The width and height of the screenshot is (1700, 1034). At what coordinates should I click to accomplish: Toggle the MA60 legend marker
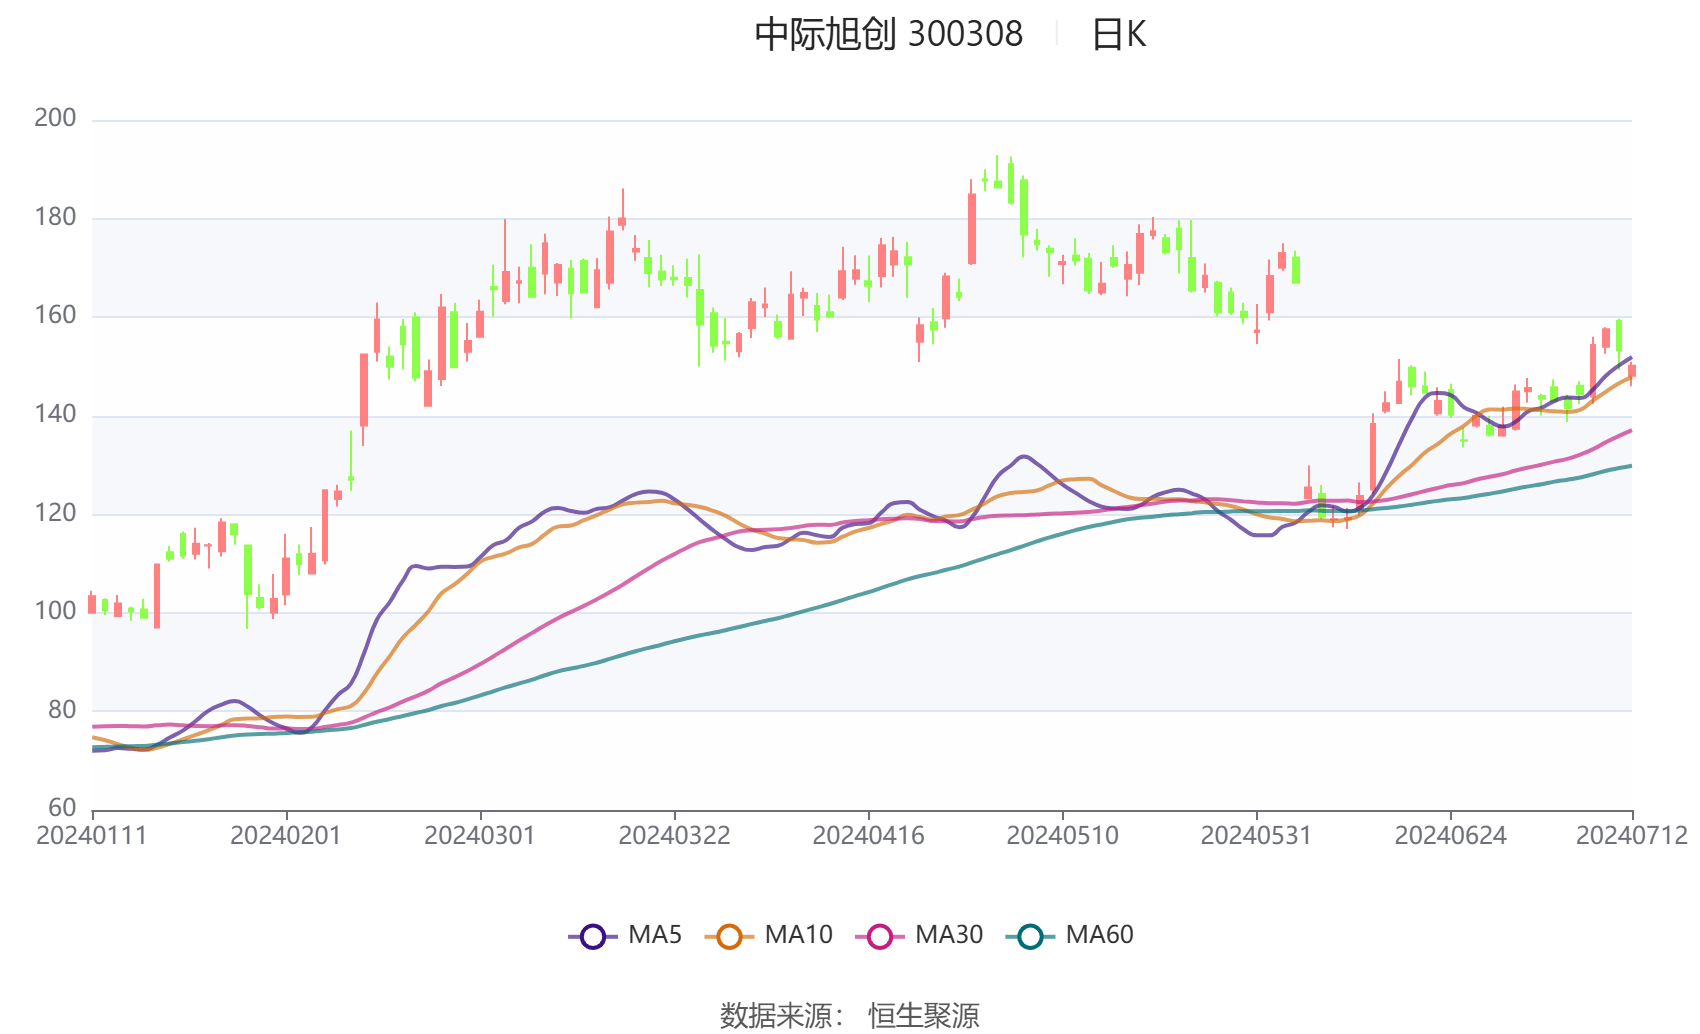1030,936
